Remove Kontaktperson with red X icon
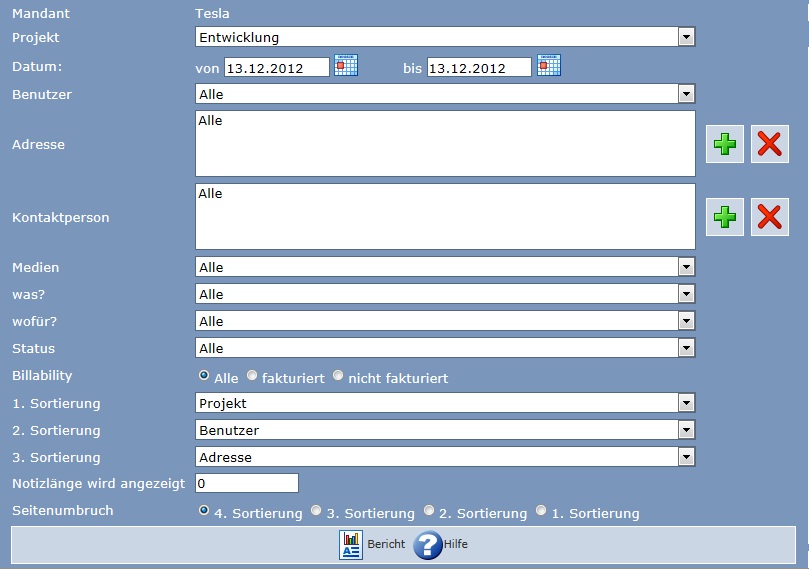 tap(769, 217)
